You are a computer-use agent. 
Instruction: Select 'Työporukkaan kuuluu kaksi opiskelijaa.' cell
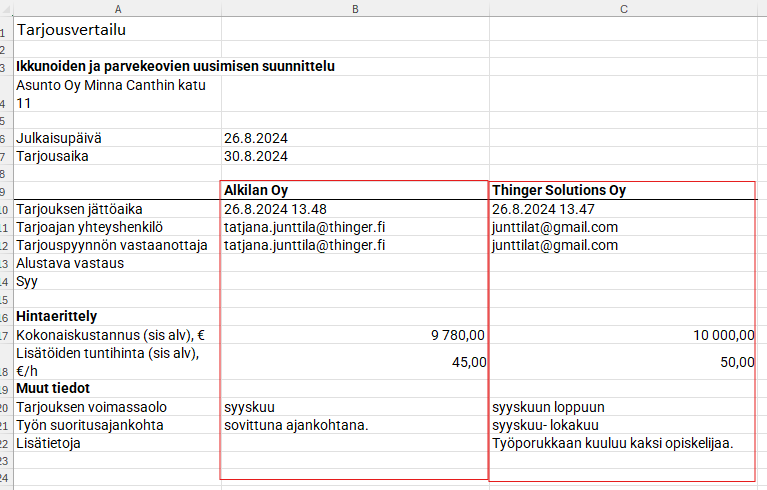tap(624, 443)
